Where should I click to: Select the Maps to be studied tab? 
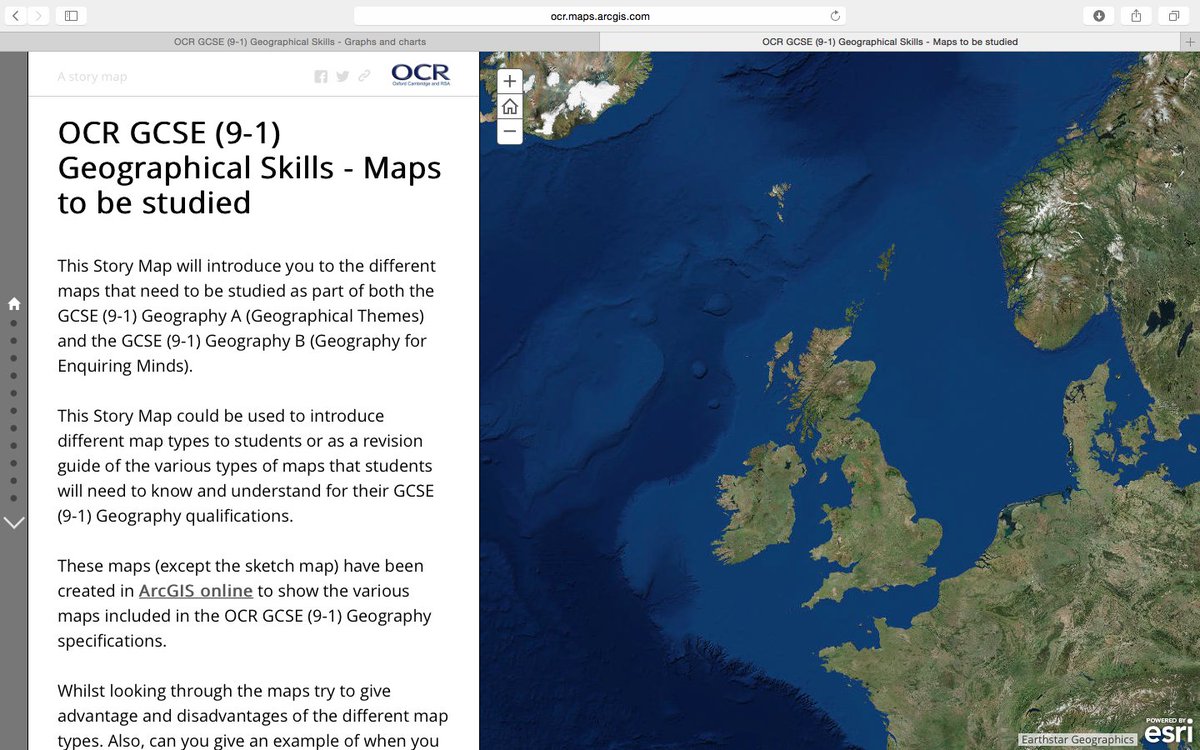pos(890,42)
